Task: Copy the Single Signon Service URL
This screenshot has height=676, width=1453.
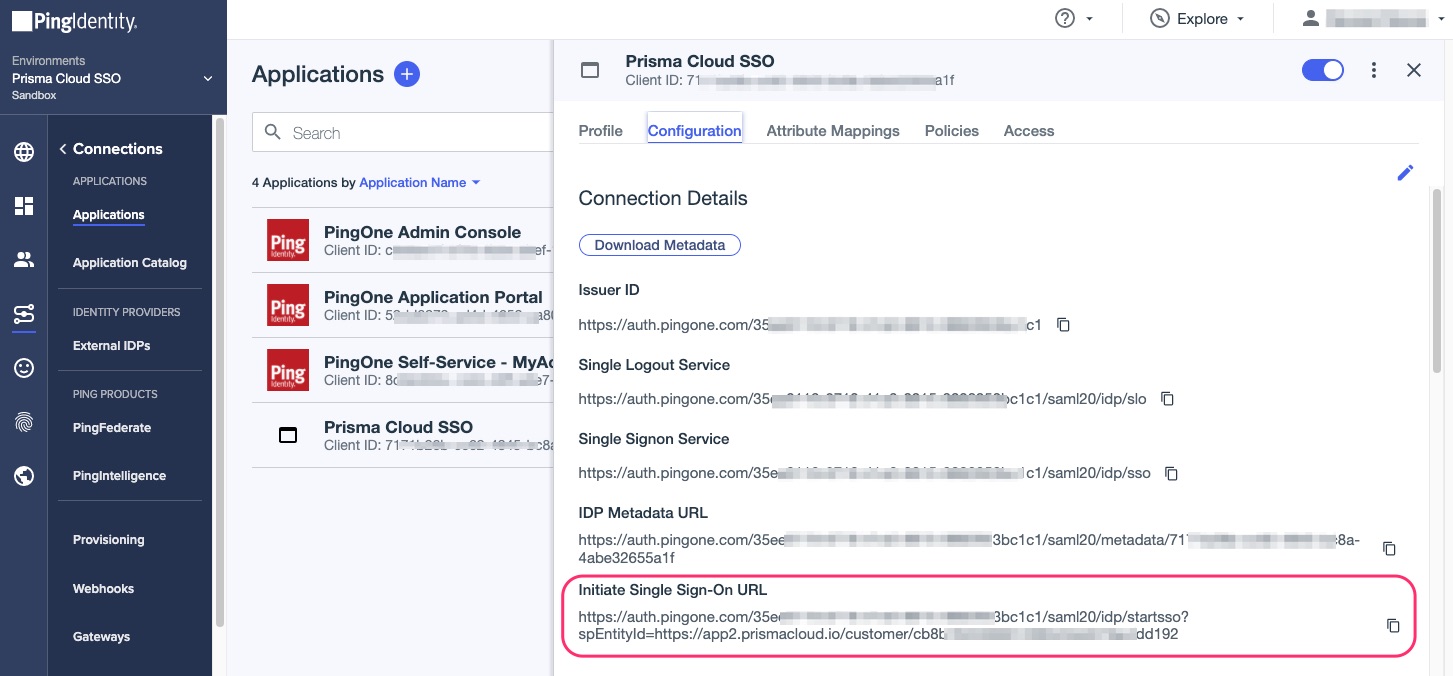Action: coord(1172,473)
